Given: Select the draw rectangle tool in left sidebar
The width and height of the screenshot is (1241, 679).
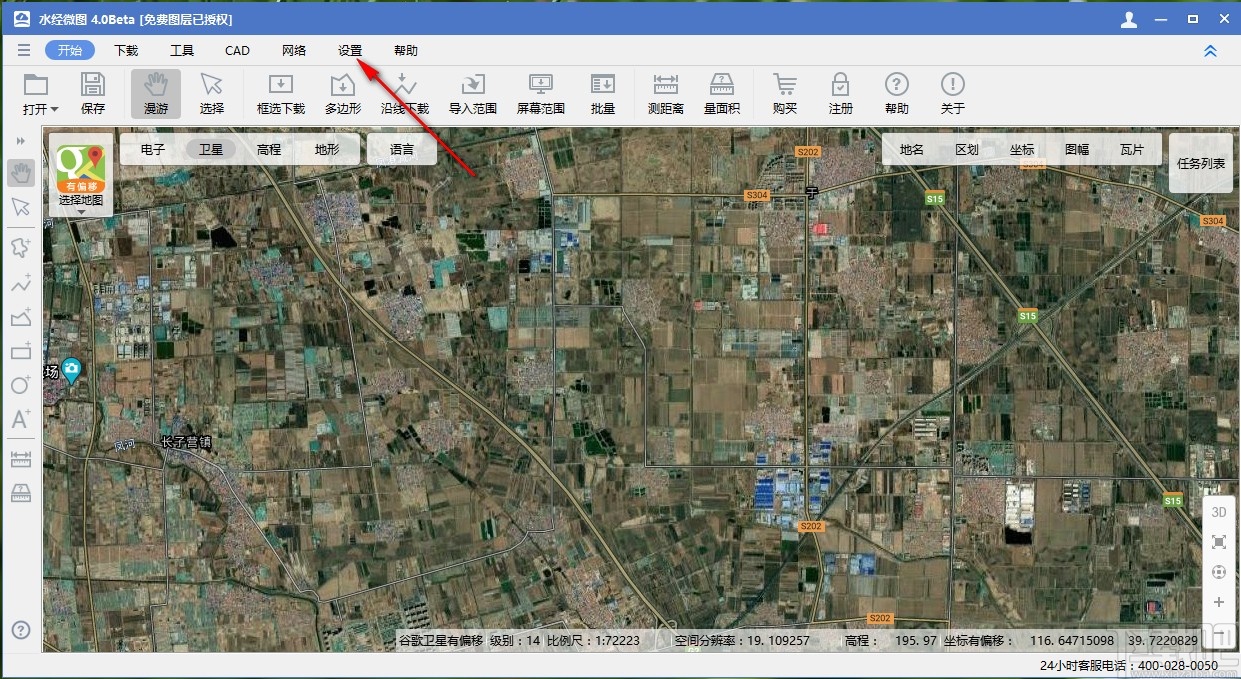Looking at the screenshot, I should (x=21, y=351).
